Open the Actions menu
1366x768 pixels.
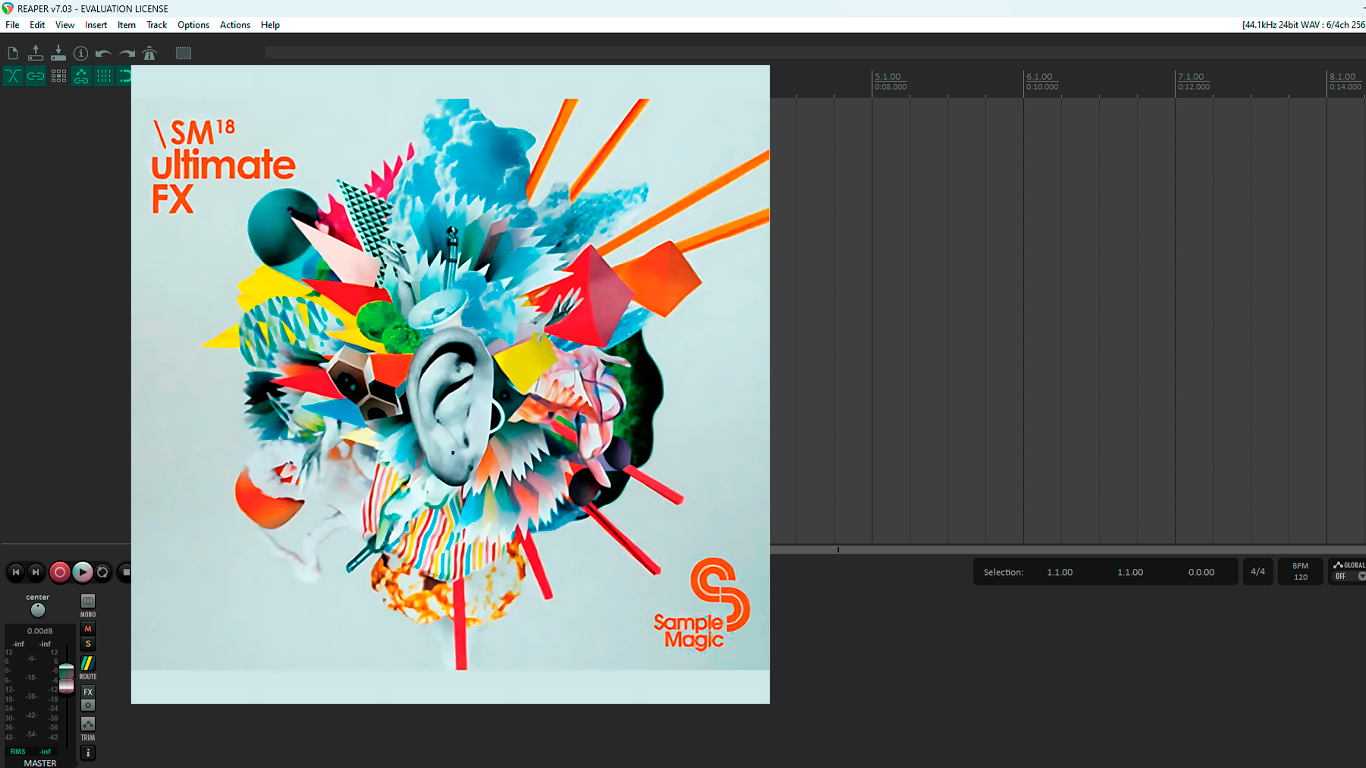tap(235, 25)
